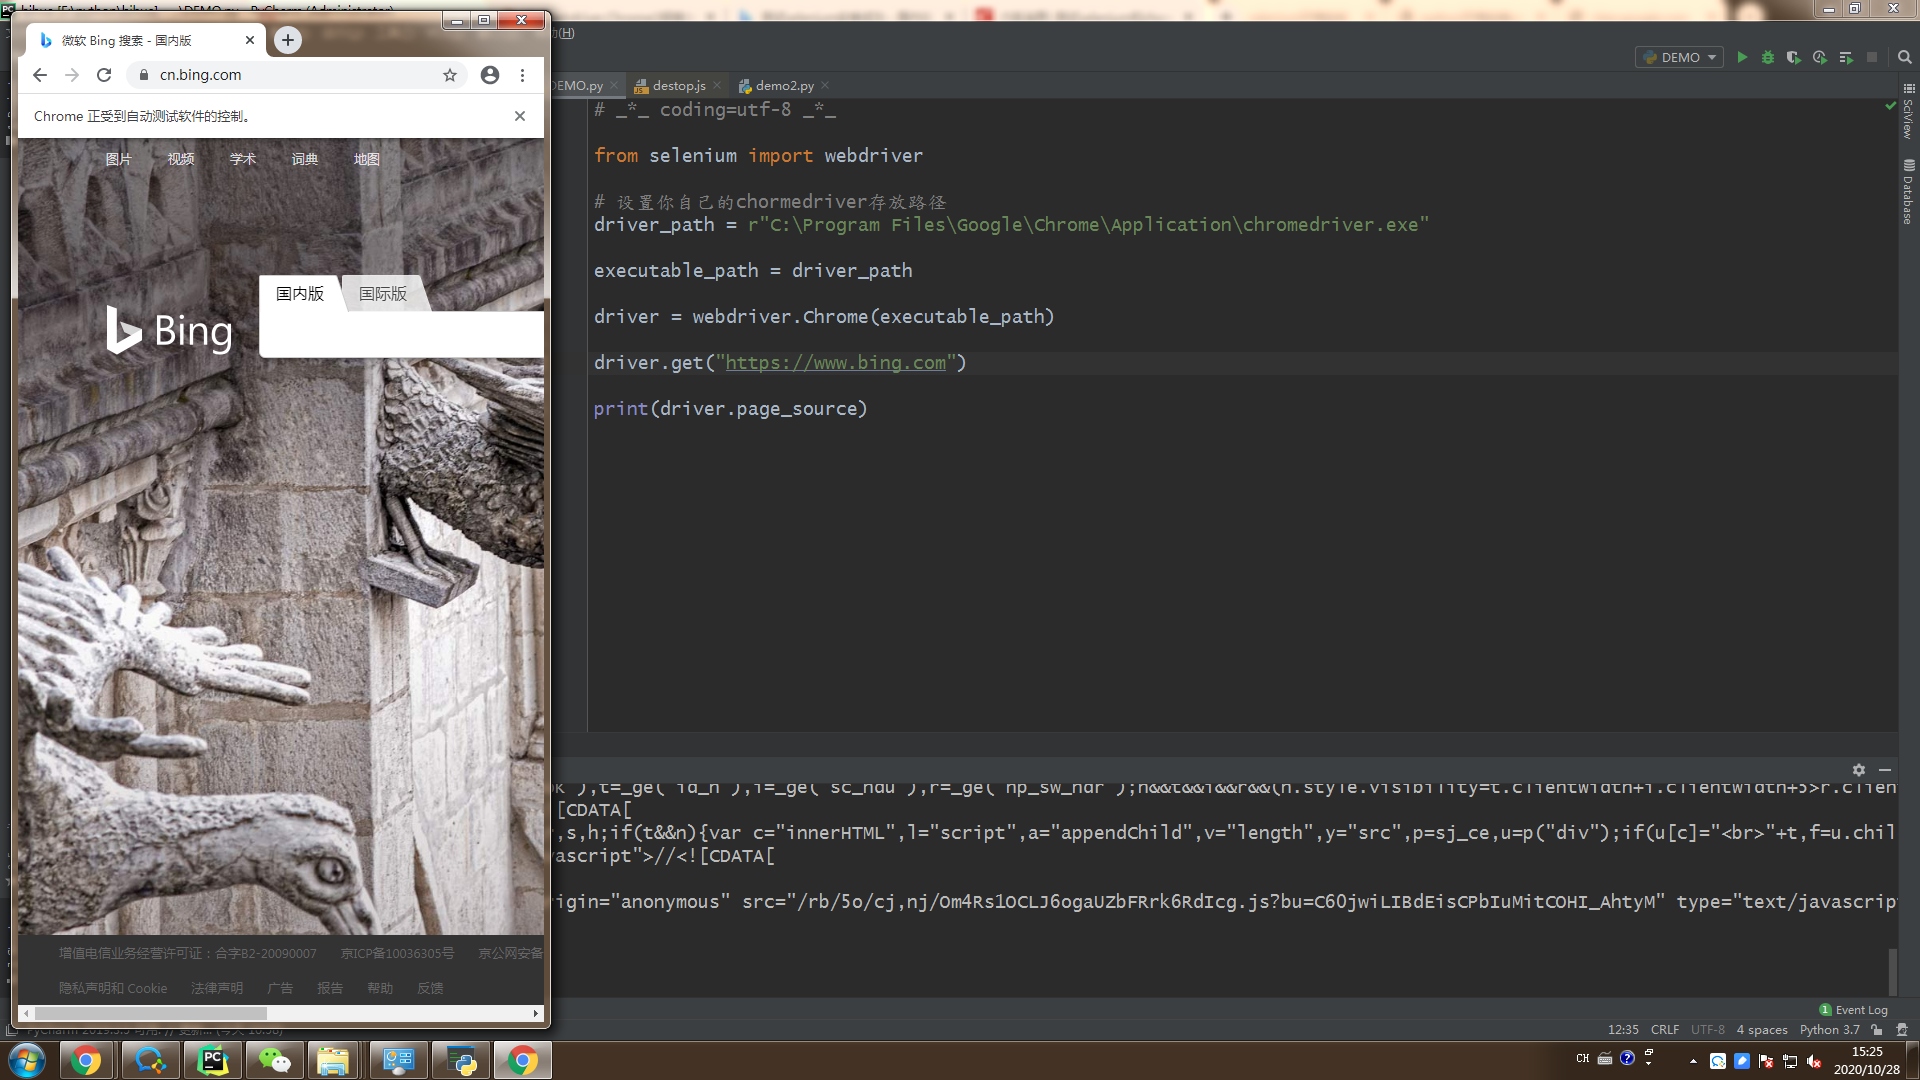Screen dimensions: 1920x1080
Task: Select the 国内版 Bing tab
Action: click(300, 294)
